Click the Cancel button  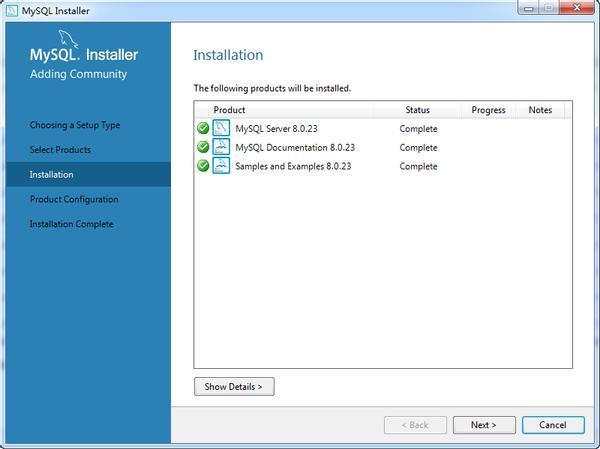pyautogui.click(x=553, y=425)
